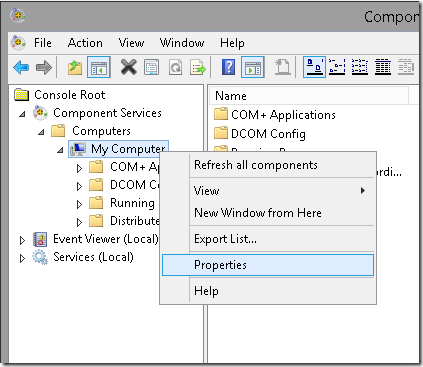This screenshot has width=423, height=367.
Task: Select DCOM Config under My Computer
Action: tap(134, 185)
